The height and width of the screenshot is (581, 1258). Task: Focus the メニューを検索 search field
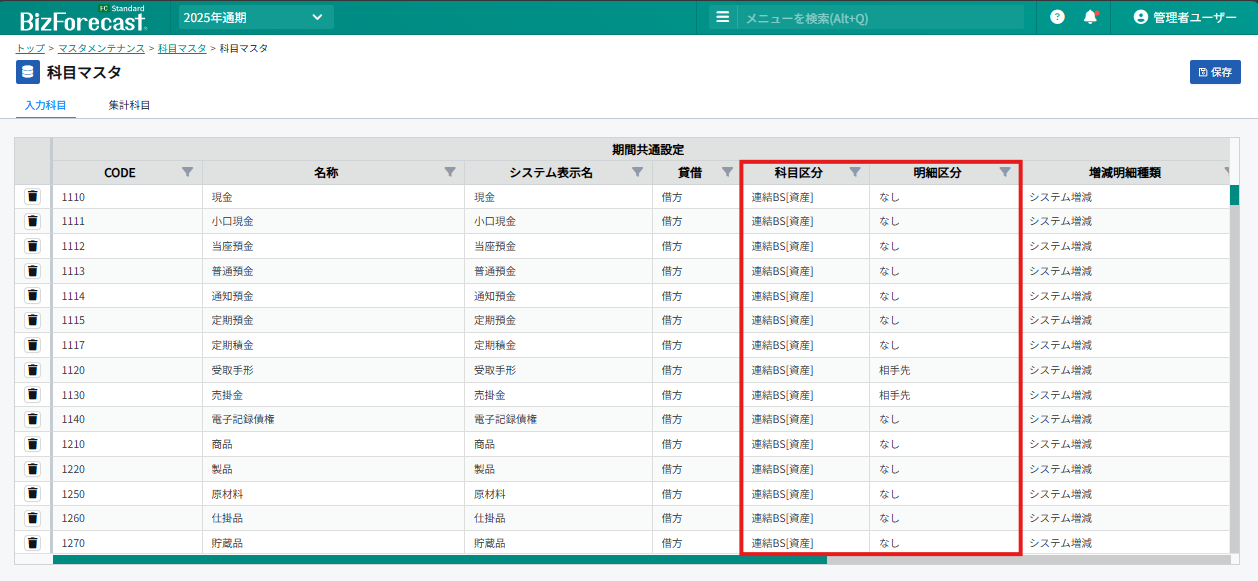pos(880,17)
